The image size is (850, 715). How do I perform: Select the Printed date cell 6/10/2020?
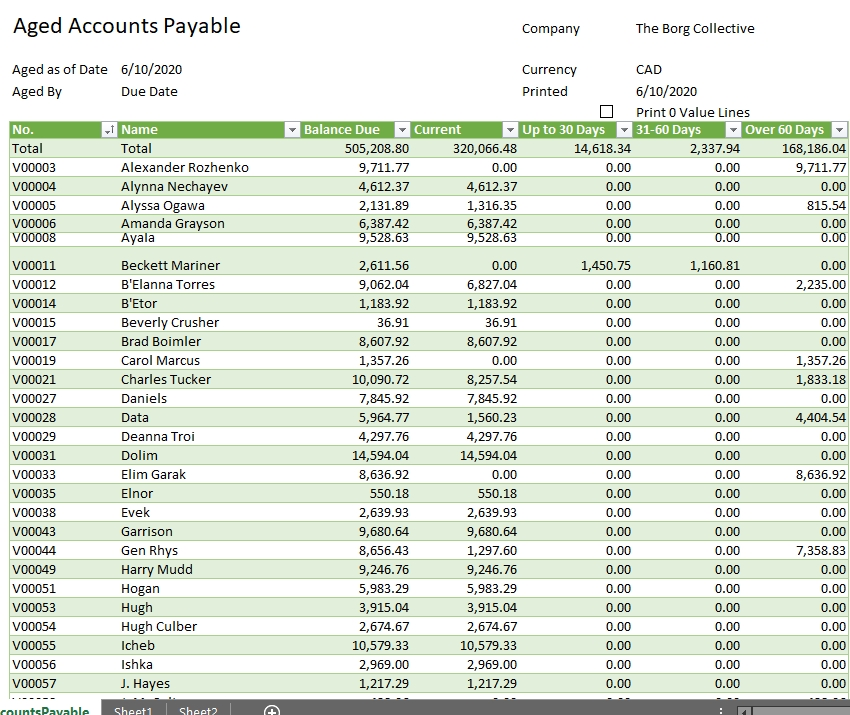[666, 92]
